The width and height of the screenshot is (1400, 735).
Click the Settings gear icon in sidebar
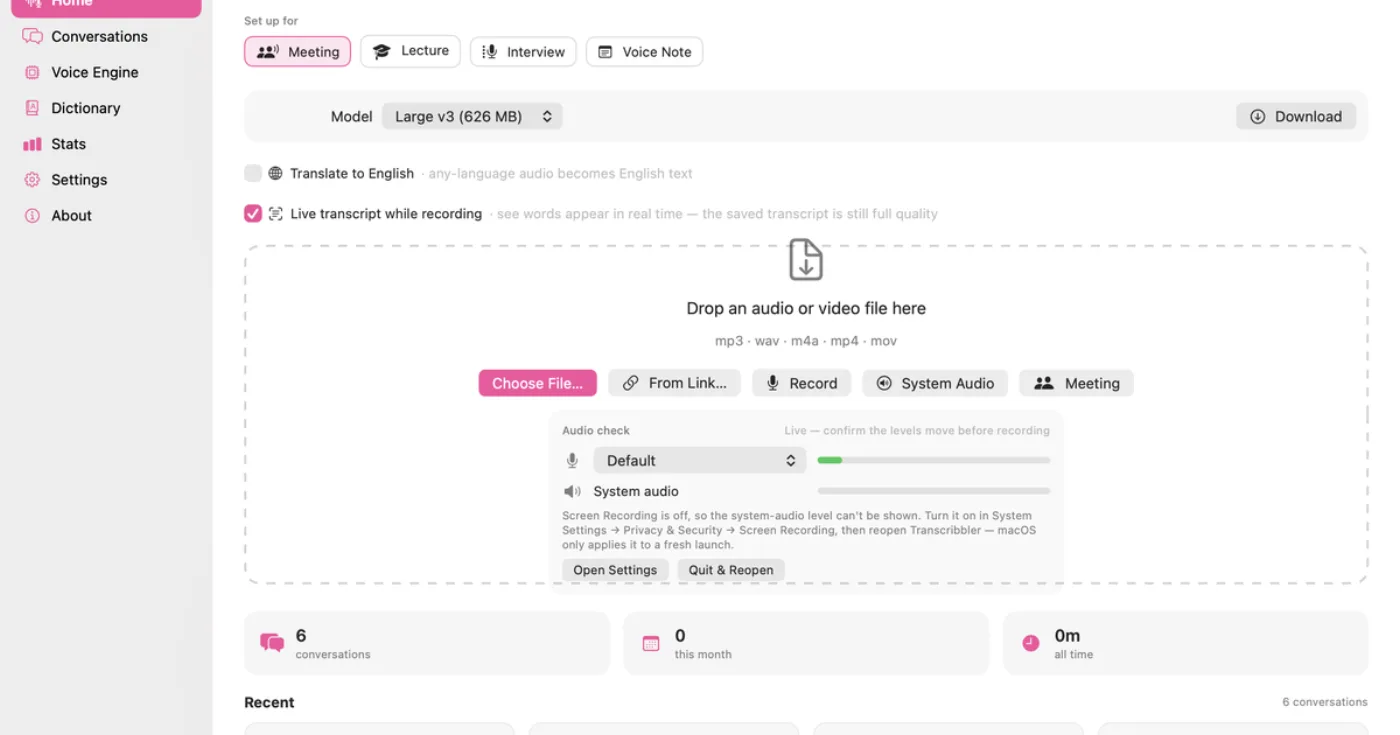[x=32, y=180]
